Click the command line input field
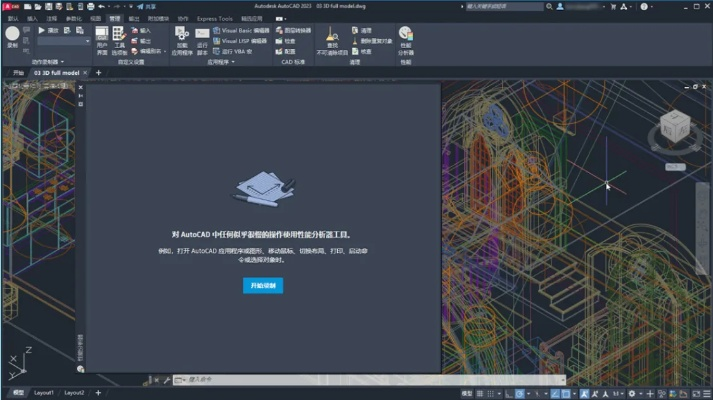713x400 pixels. (x=371, y=380)
